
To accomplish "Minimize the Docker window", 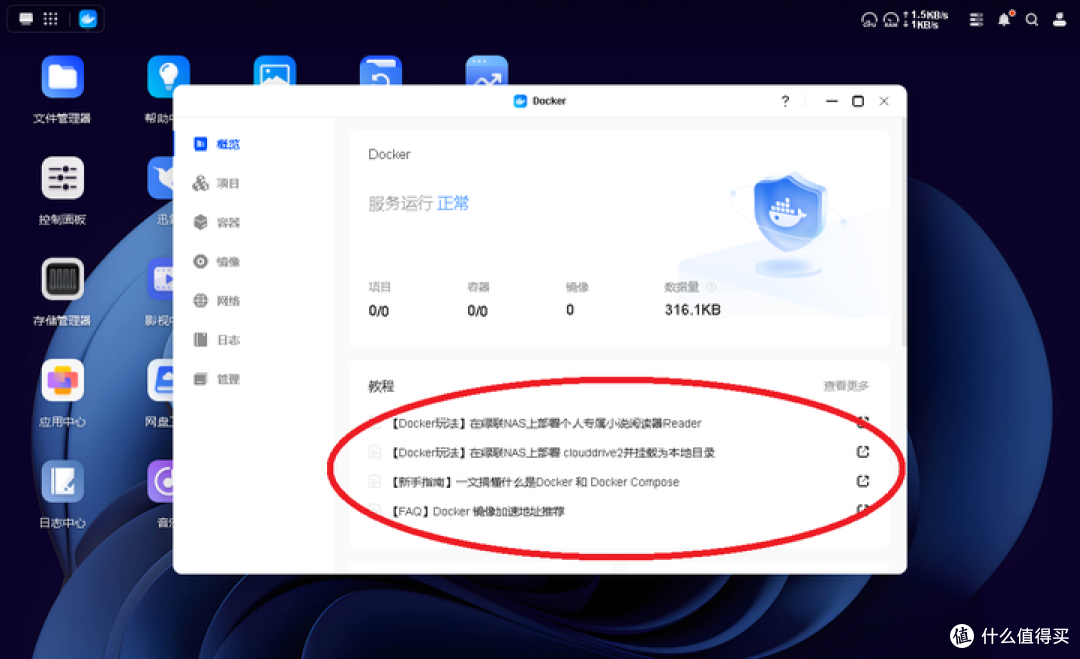I will 831,101.
